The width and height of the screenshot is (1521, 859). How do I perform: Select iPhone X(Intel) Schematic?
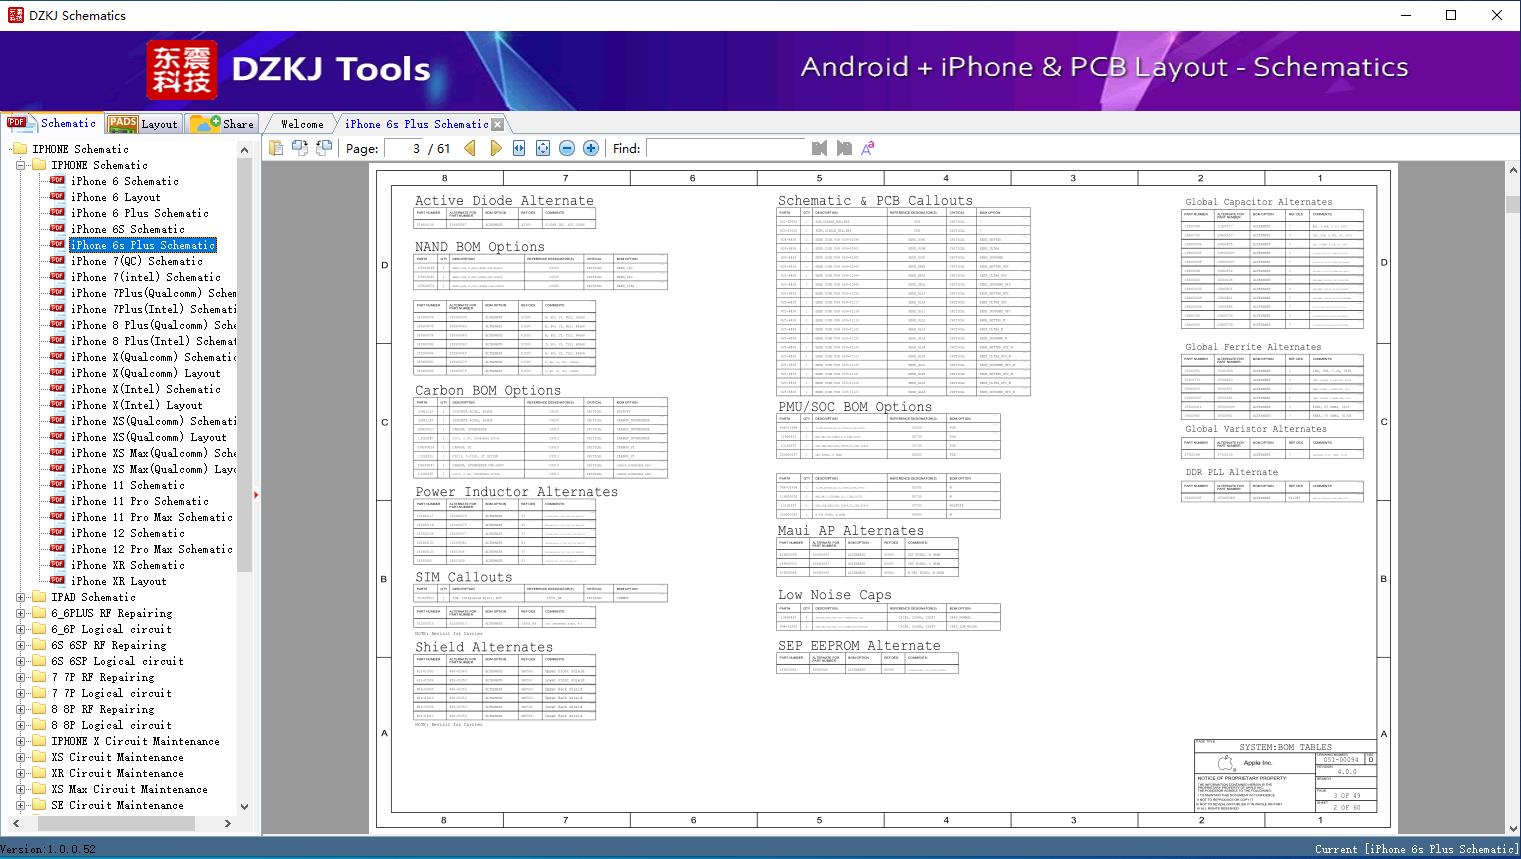(x=146, y=389)
